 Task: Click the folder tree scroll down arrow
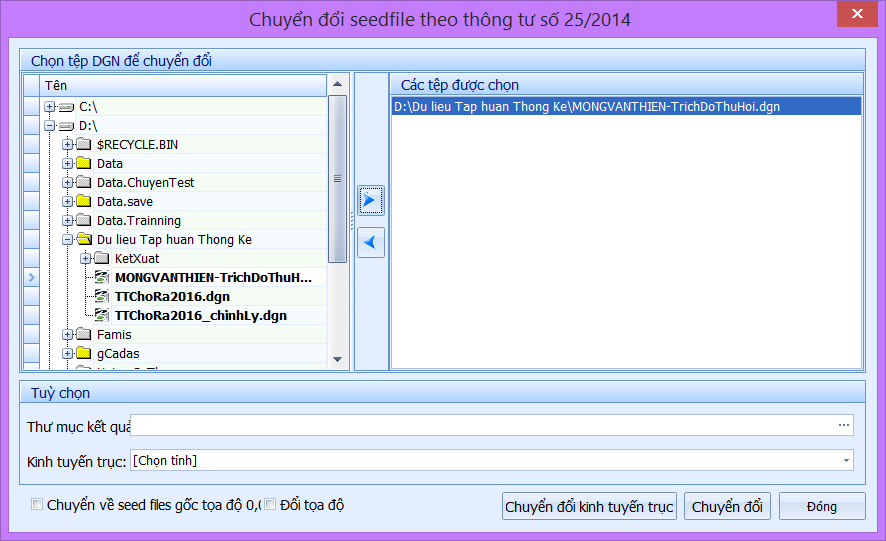pos(337,360)
